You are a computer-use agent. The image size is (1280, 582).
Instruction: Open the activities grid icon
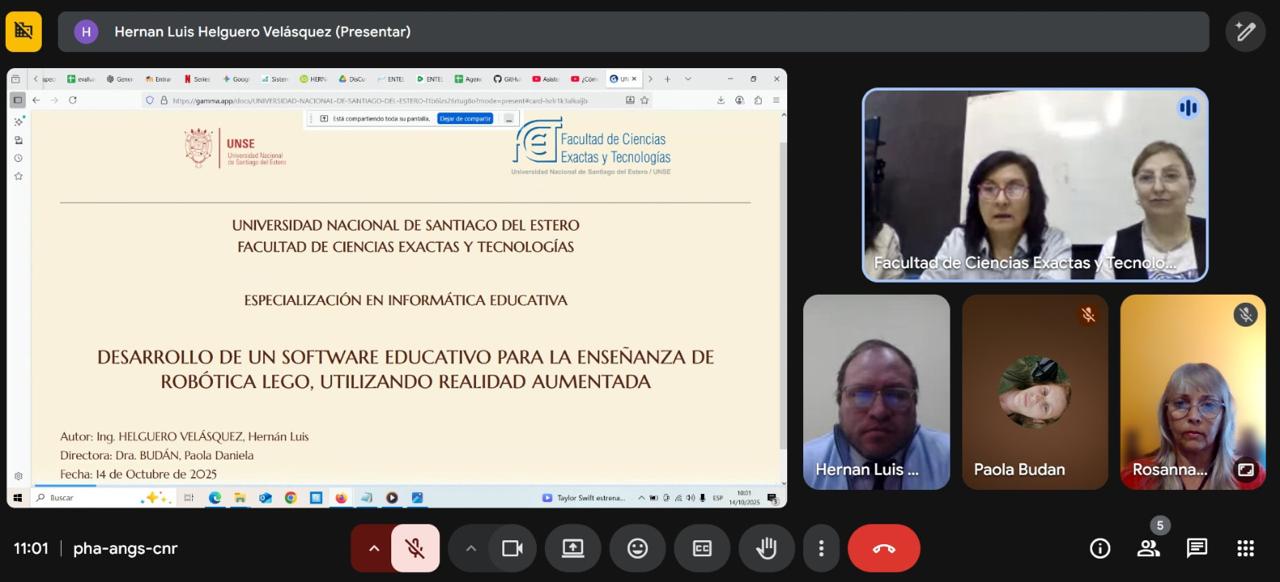(1245, 548)
